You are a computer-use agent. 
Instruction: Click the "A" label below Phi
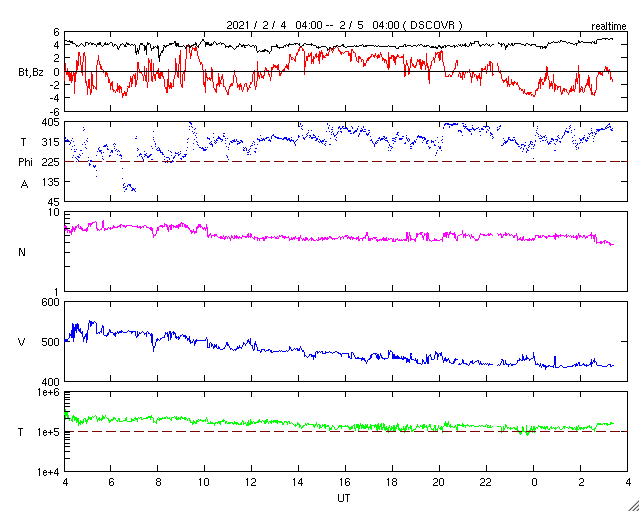click(x=24, y=185)
